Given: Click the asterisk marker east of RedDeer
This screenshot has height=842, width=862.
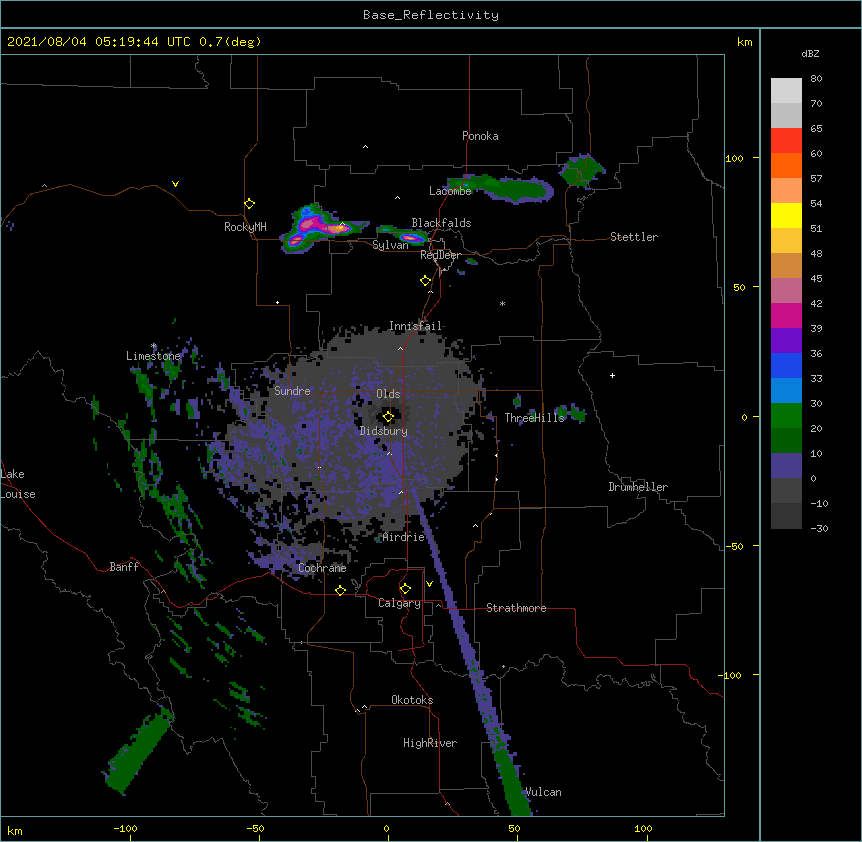Looking at the screenshot, I should click(502, 303).
